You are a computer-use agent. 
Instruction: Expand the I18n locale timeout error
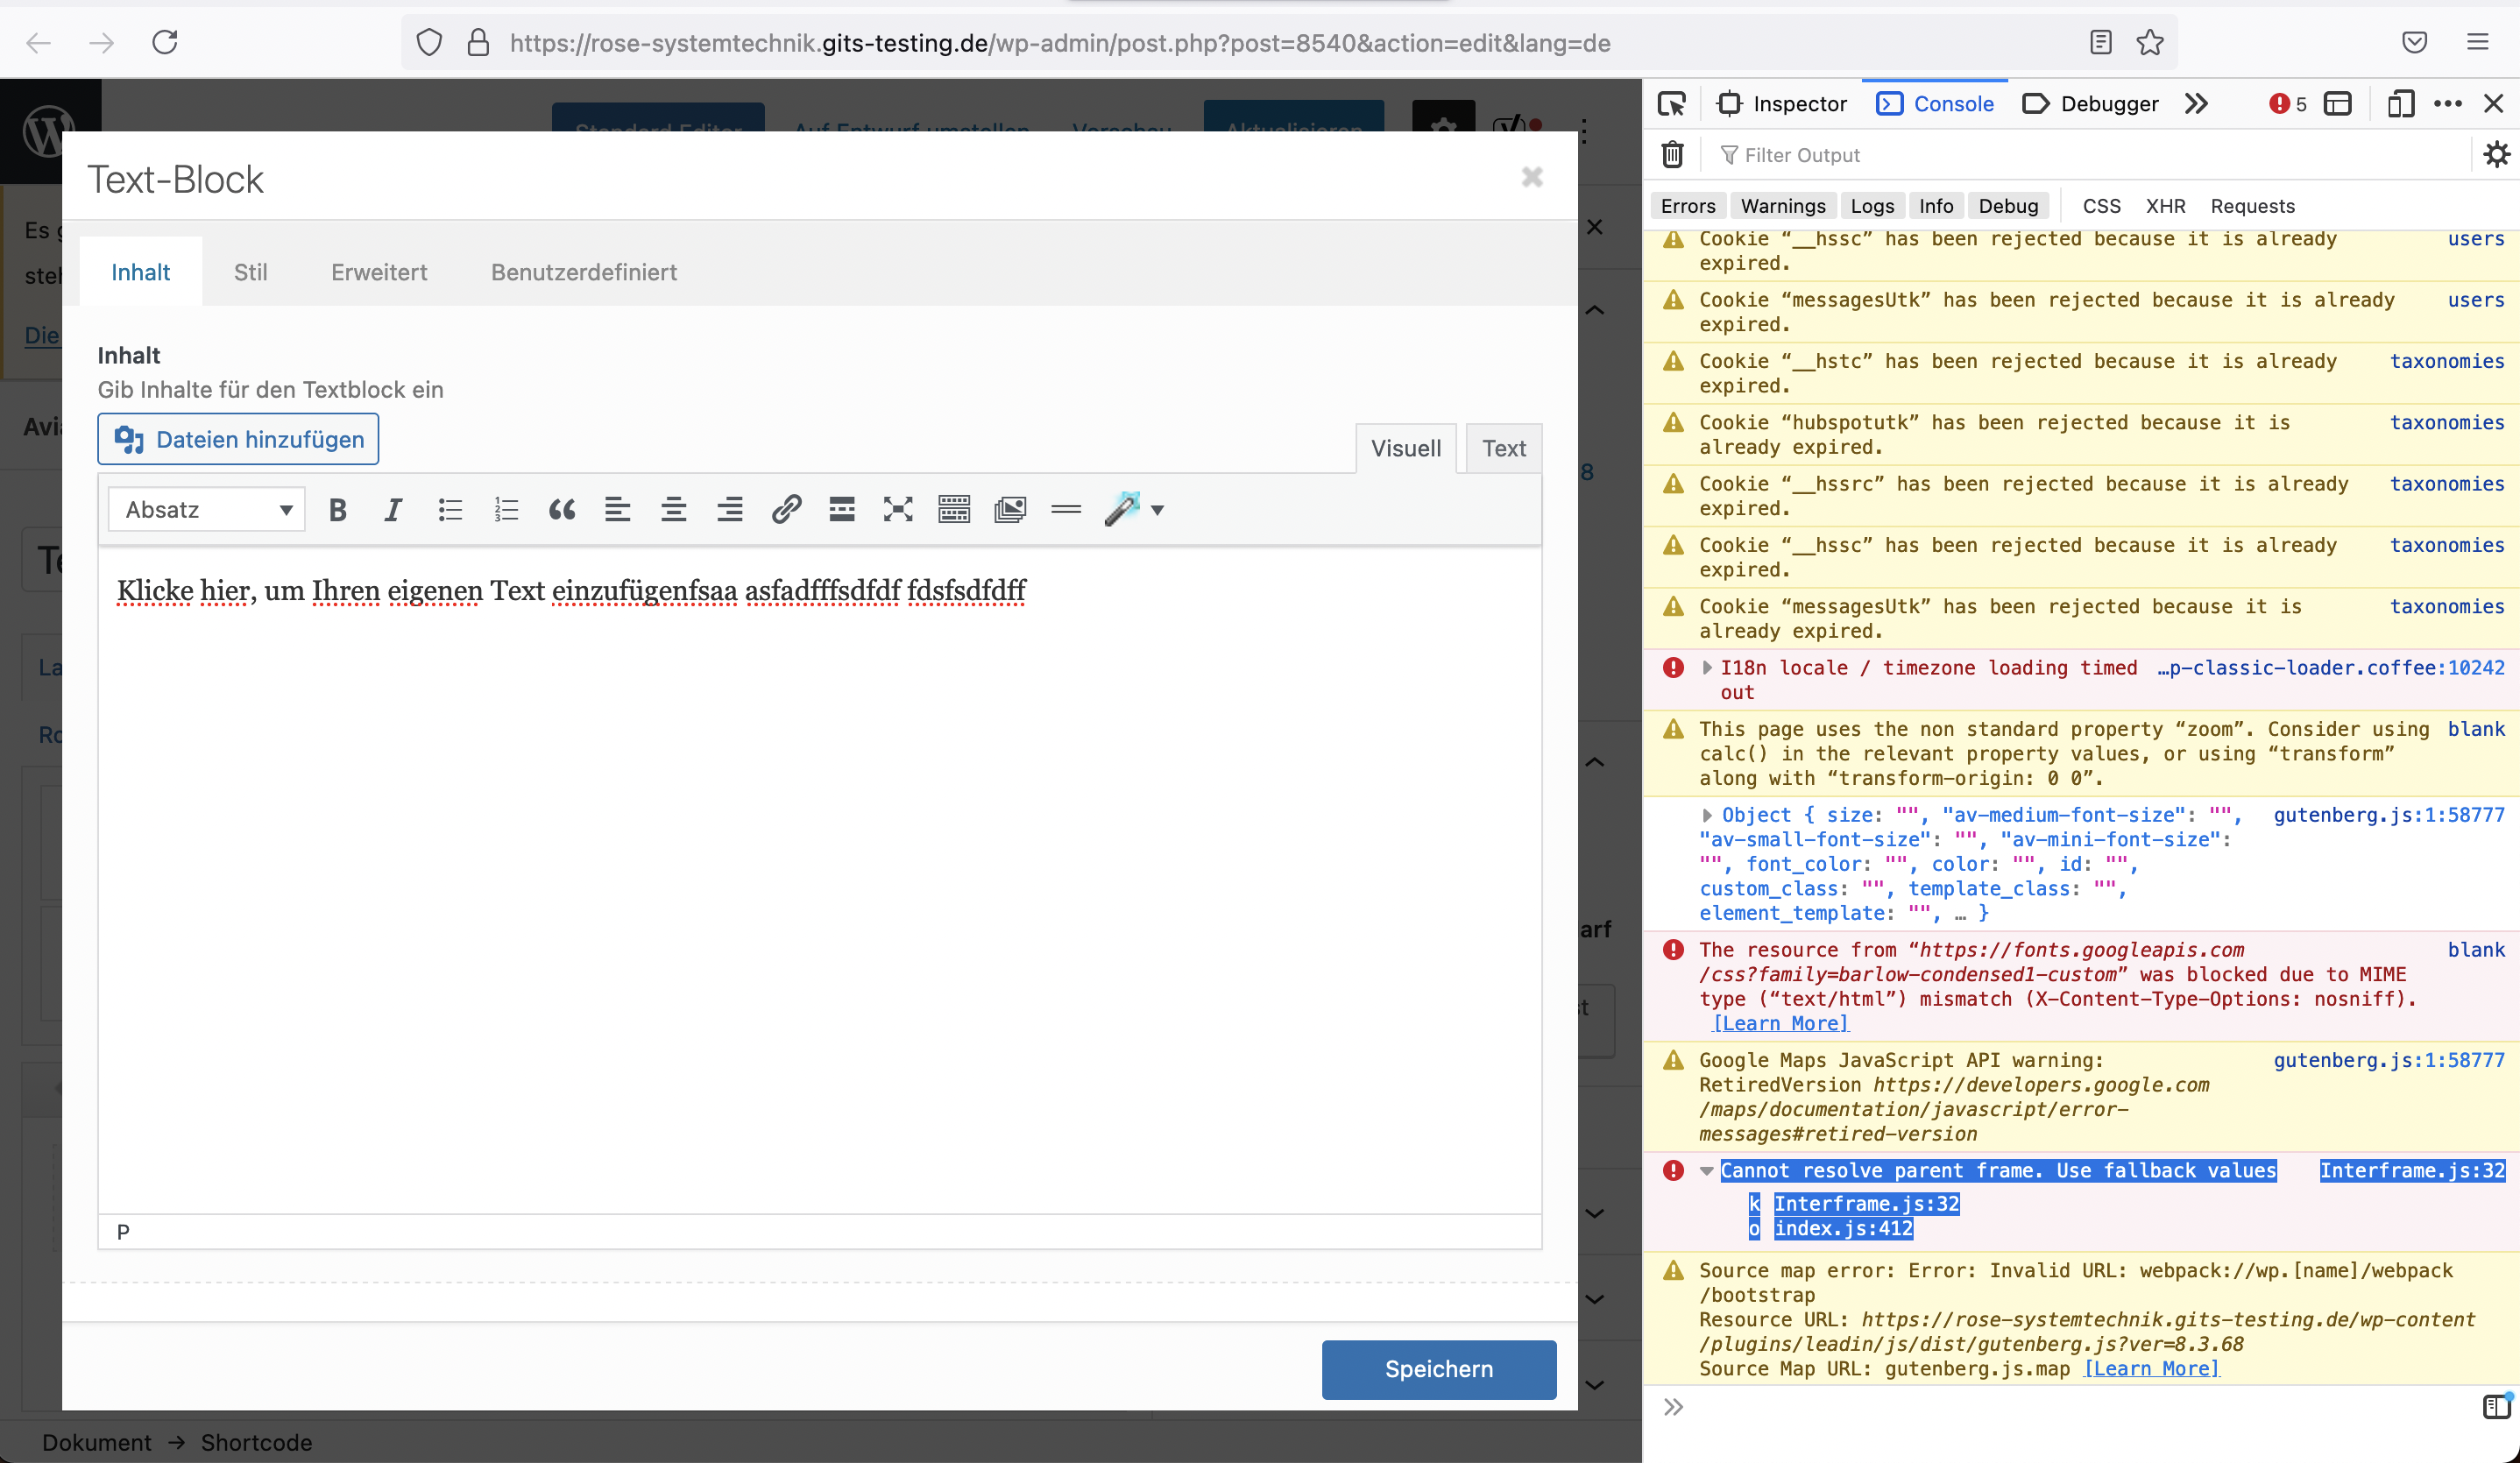coord(1707,668)
